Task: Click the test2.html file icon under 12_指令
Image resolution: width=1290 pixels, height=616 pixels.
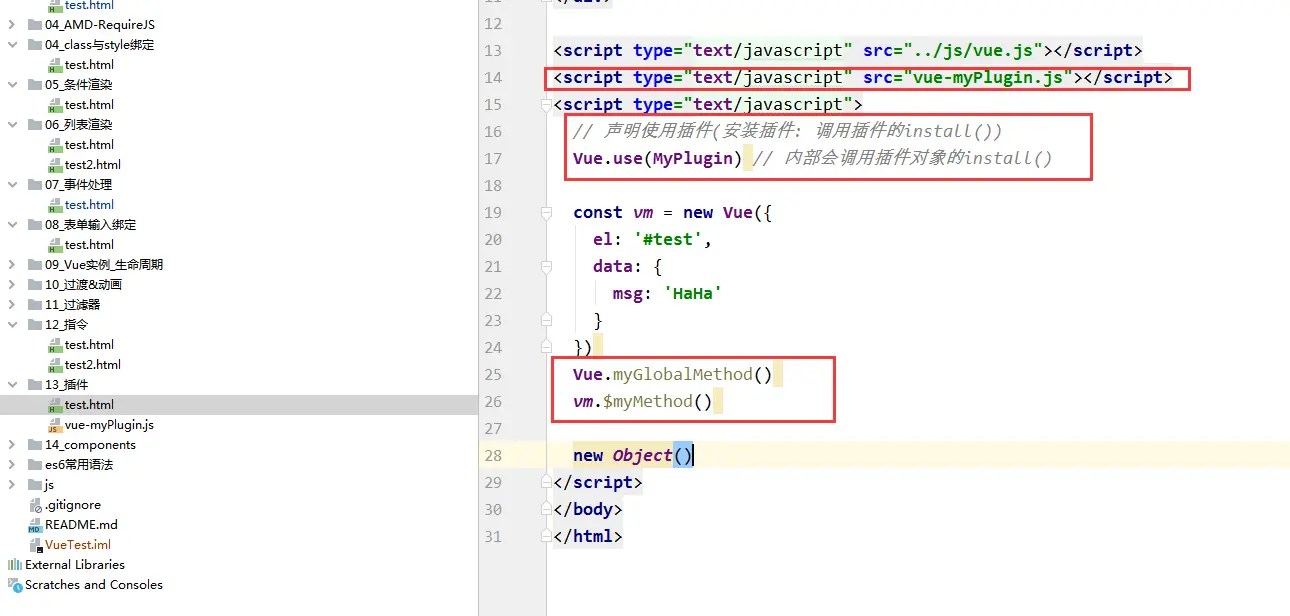Action: [x=55, y=365]
